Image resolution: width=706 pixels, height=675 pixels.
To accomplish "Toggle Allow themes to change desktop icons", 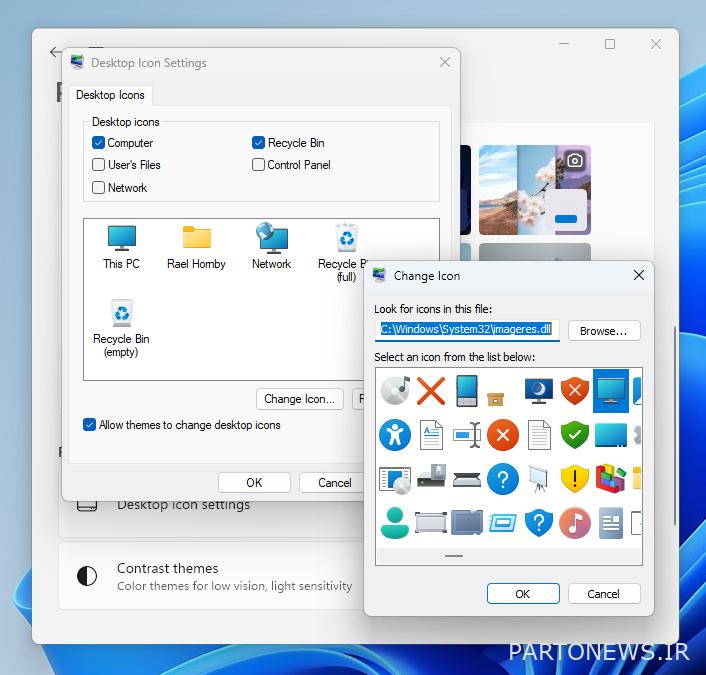I will click(90, 425).
